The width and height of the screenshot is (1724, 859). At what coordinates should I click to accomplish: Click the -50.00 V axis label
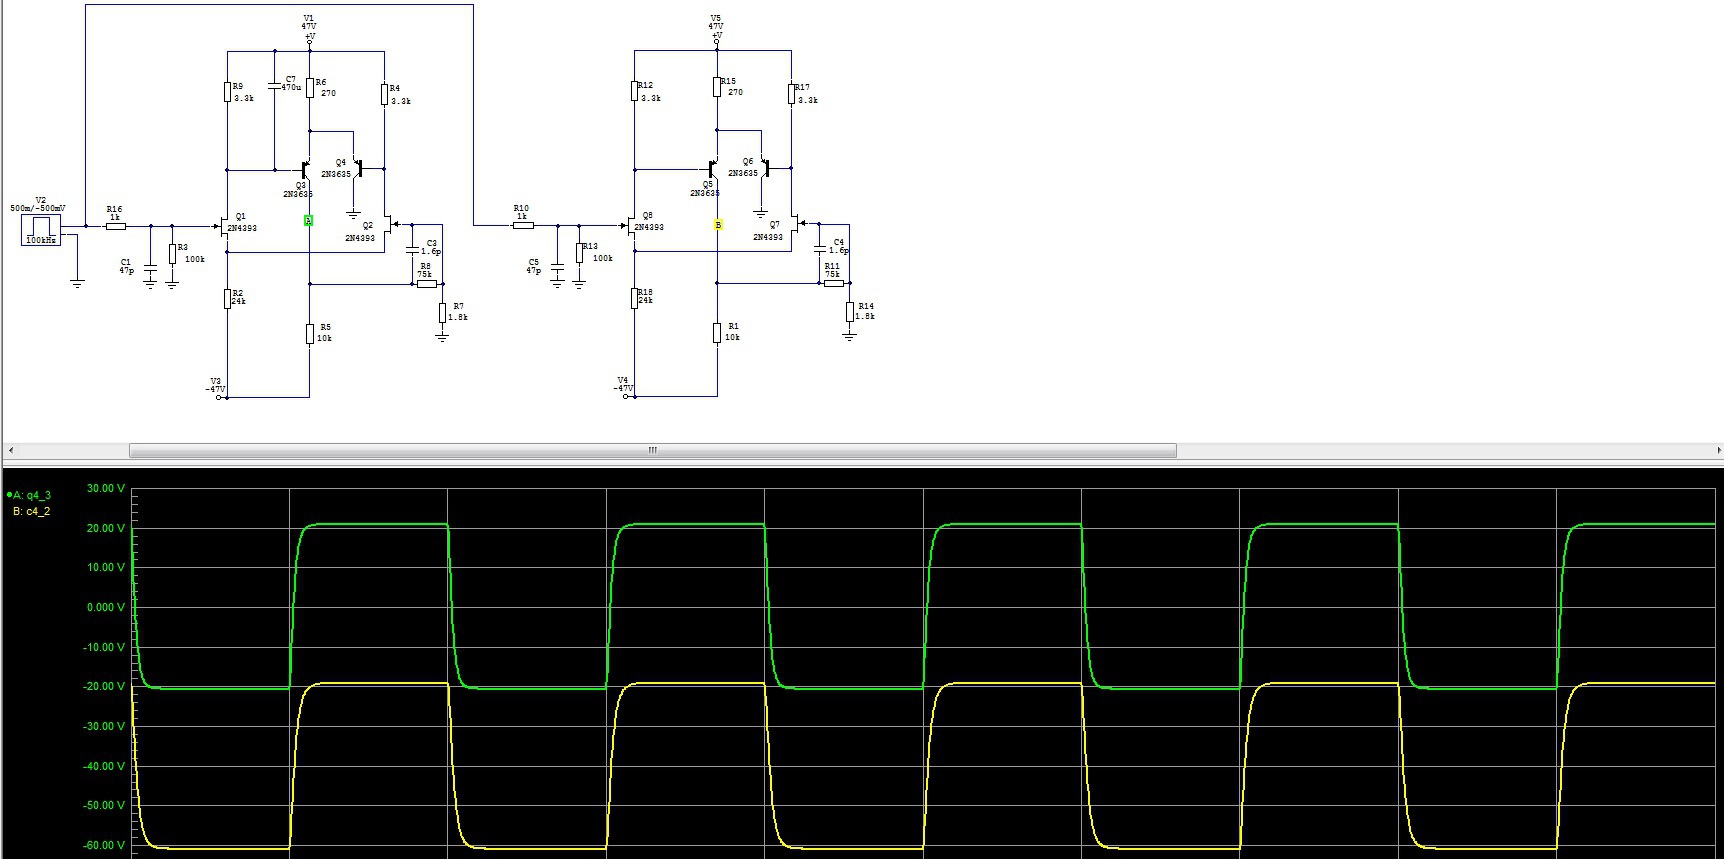point(104,805)
